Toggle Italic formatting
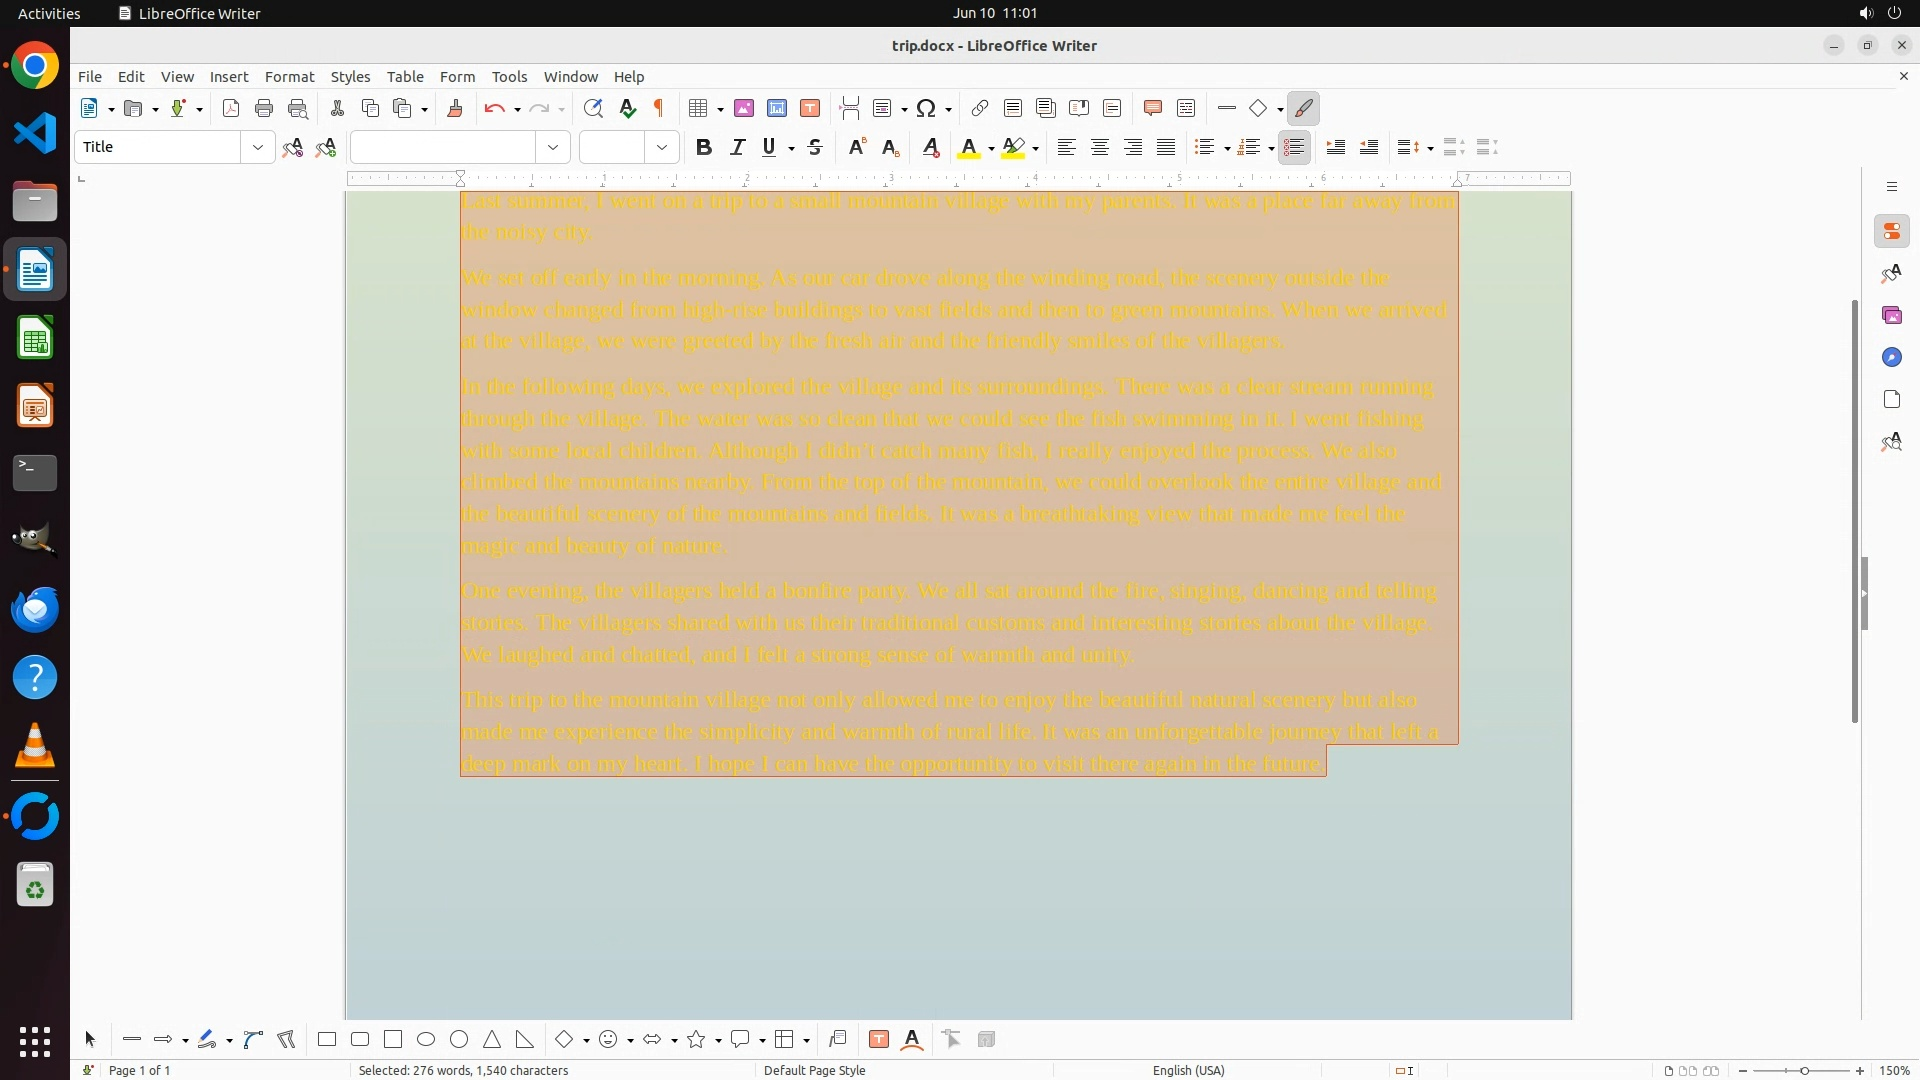Image resolution: width=1920 pixels, height=1080 pixels. coord(737,148)
